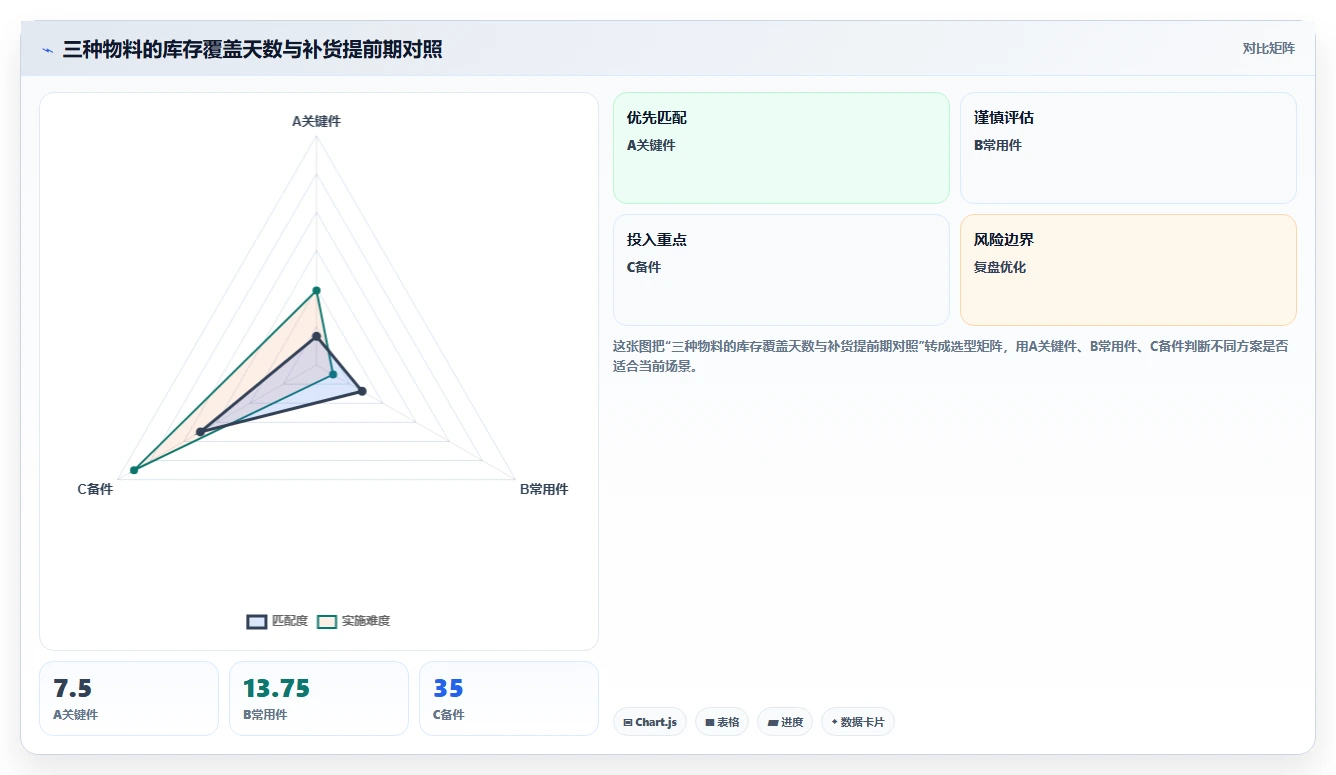Open the 谨慎评估 card
This screenshot has height=775, width=1336.
pos(1128,148)
